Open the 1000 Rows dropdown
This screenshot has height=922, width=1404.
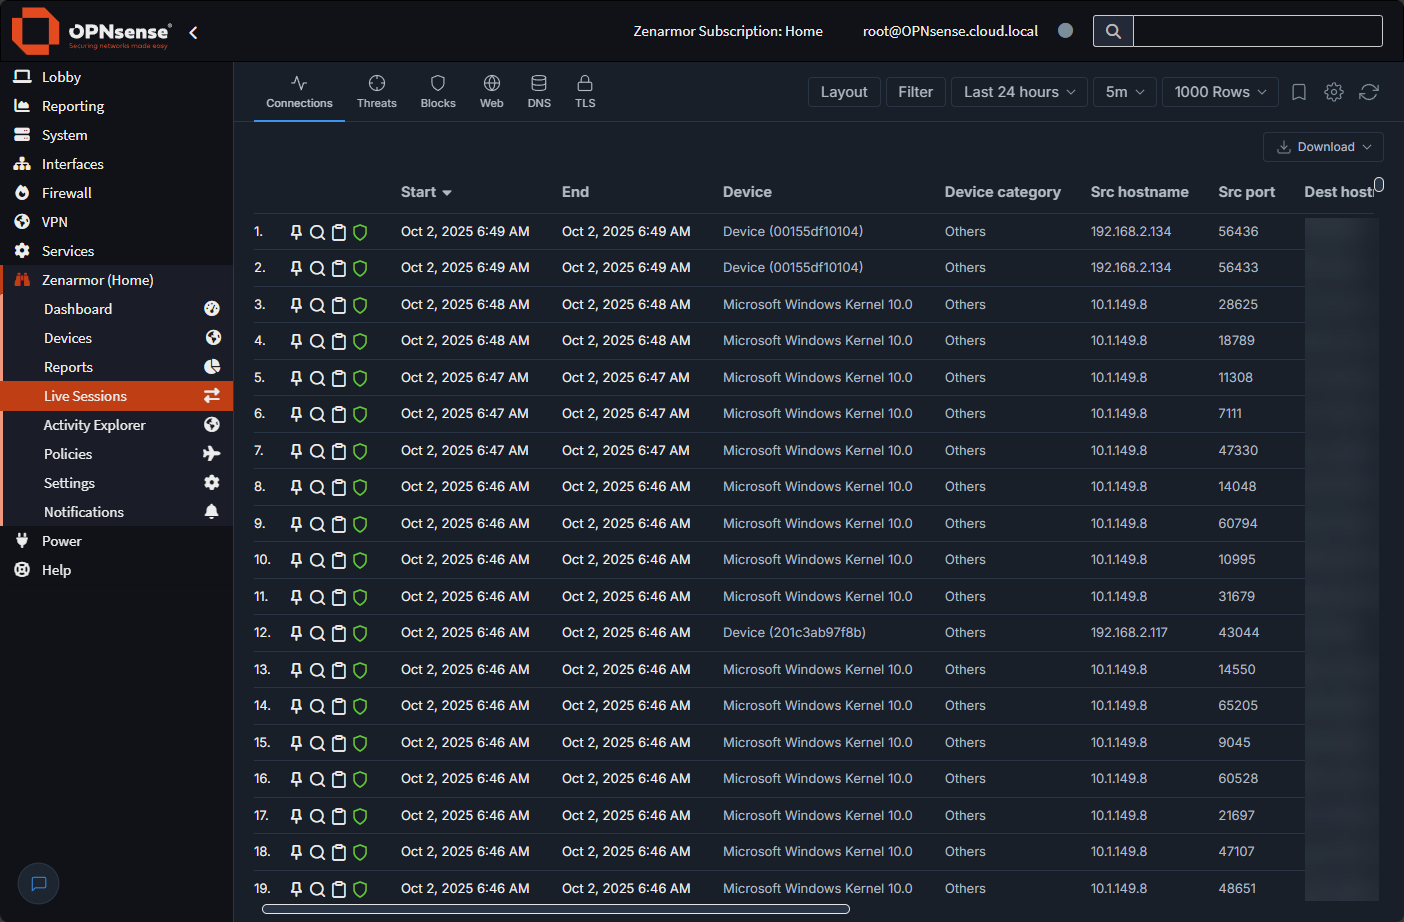[x=1219, y=91]
